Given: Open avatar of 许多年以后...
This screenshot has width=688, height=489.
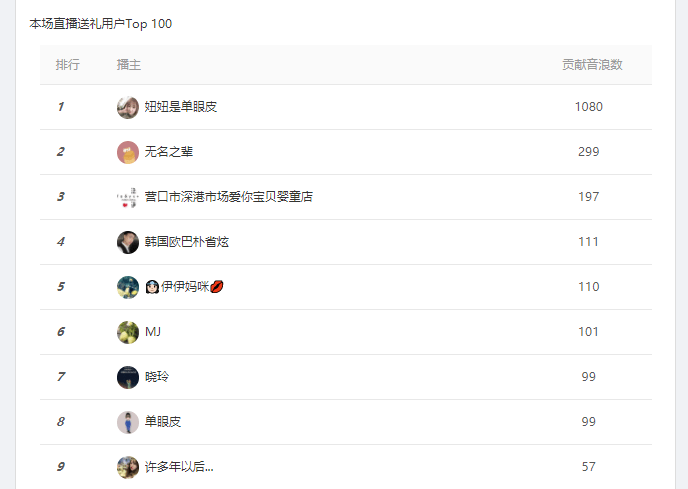Looking at the screenshot, I should coord(128,467).
